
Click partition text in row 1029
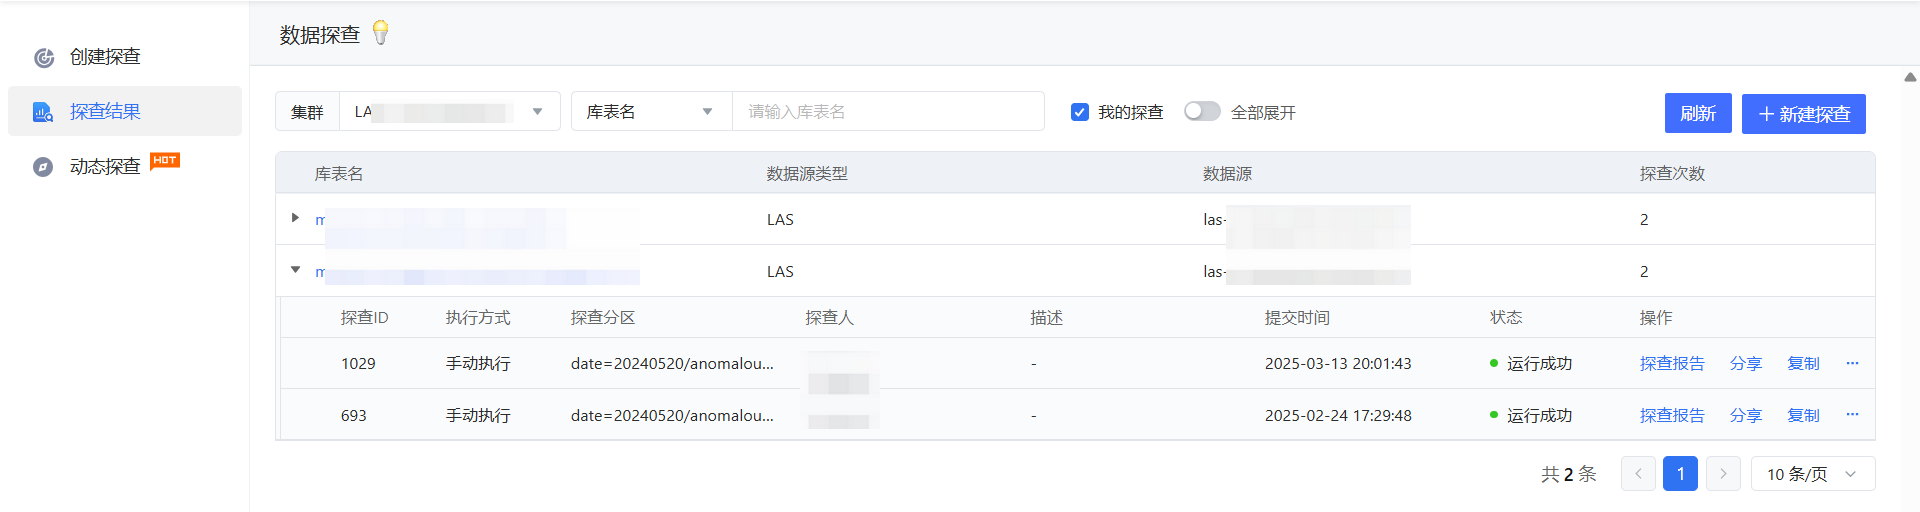click(x=672, y=363)
